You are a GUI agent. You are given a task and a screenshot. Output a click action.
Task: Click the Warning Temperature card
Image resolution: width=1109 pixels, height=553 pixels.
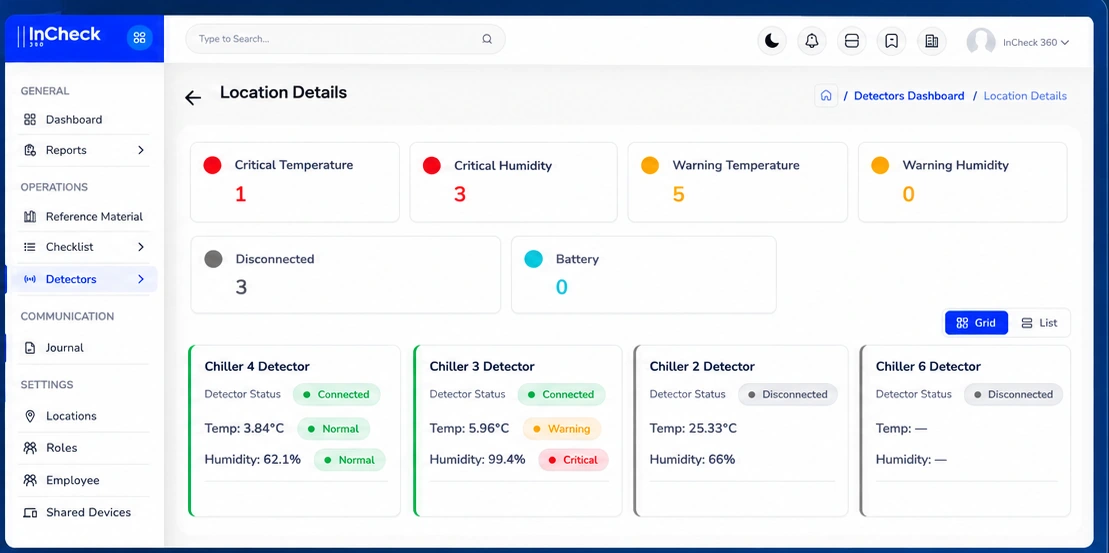coord(738,182)
